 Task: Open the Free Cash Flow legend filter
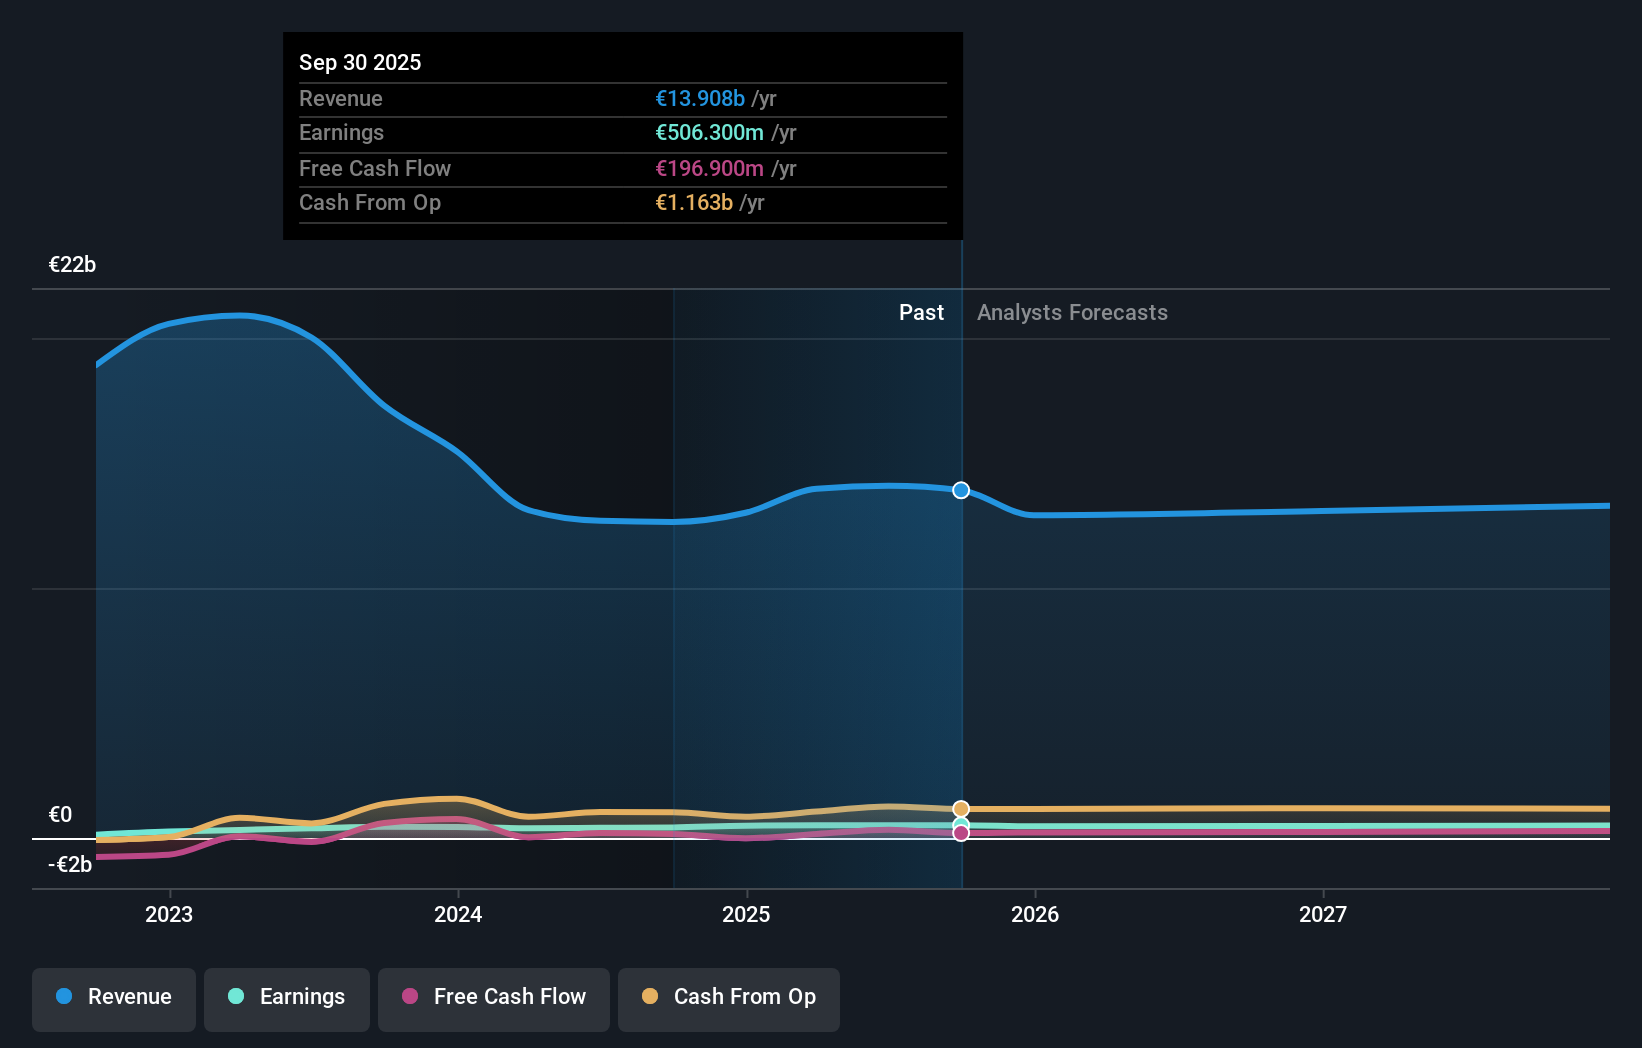[493, 997]
